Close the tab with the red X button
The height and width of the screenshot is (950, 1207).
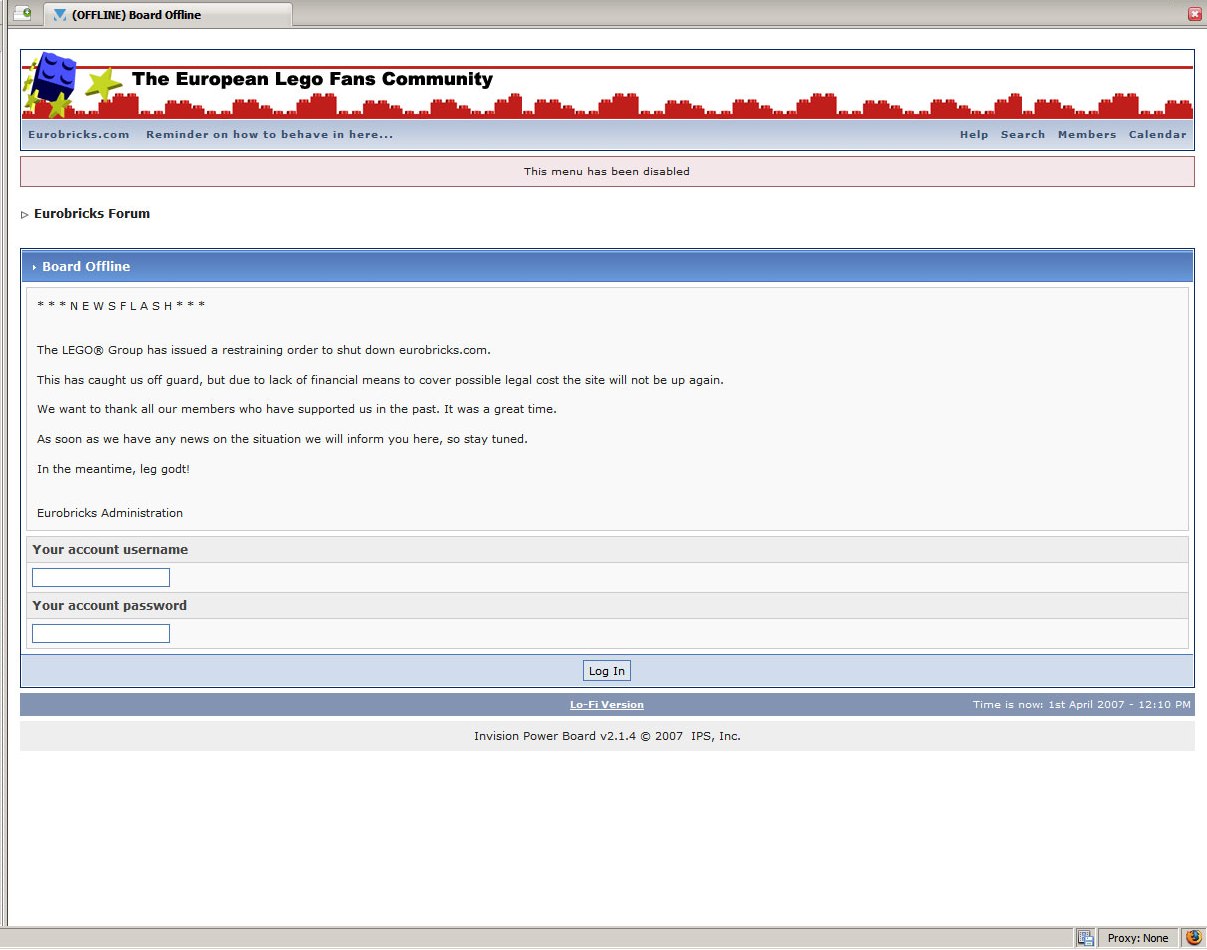[x=1194, y=14]
